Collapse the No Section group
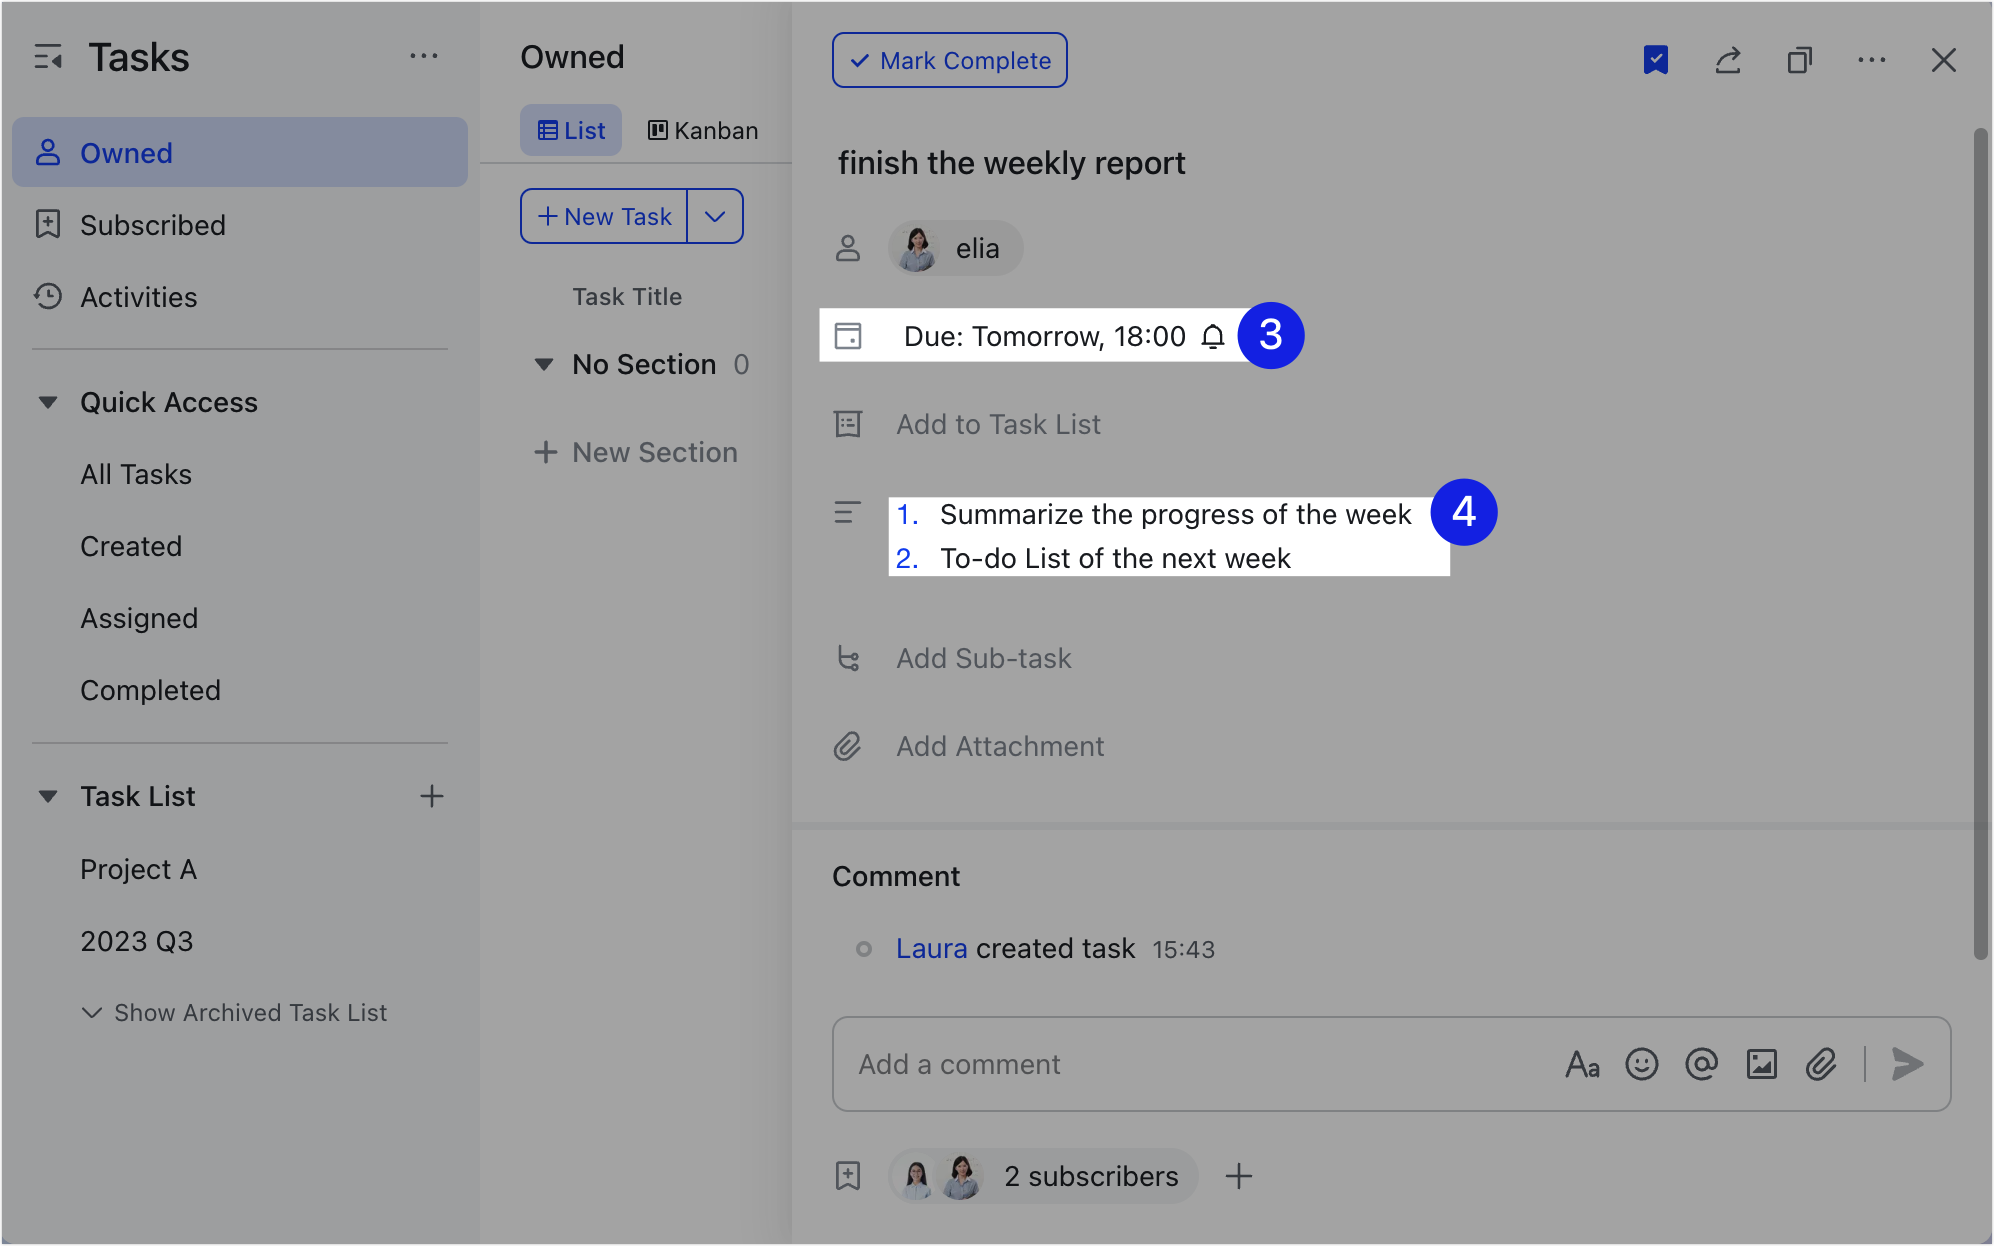This screenshot has height=1246, width=1994. coord(543,364)
